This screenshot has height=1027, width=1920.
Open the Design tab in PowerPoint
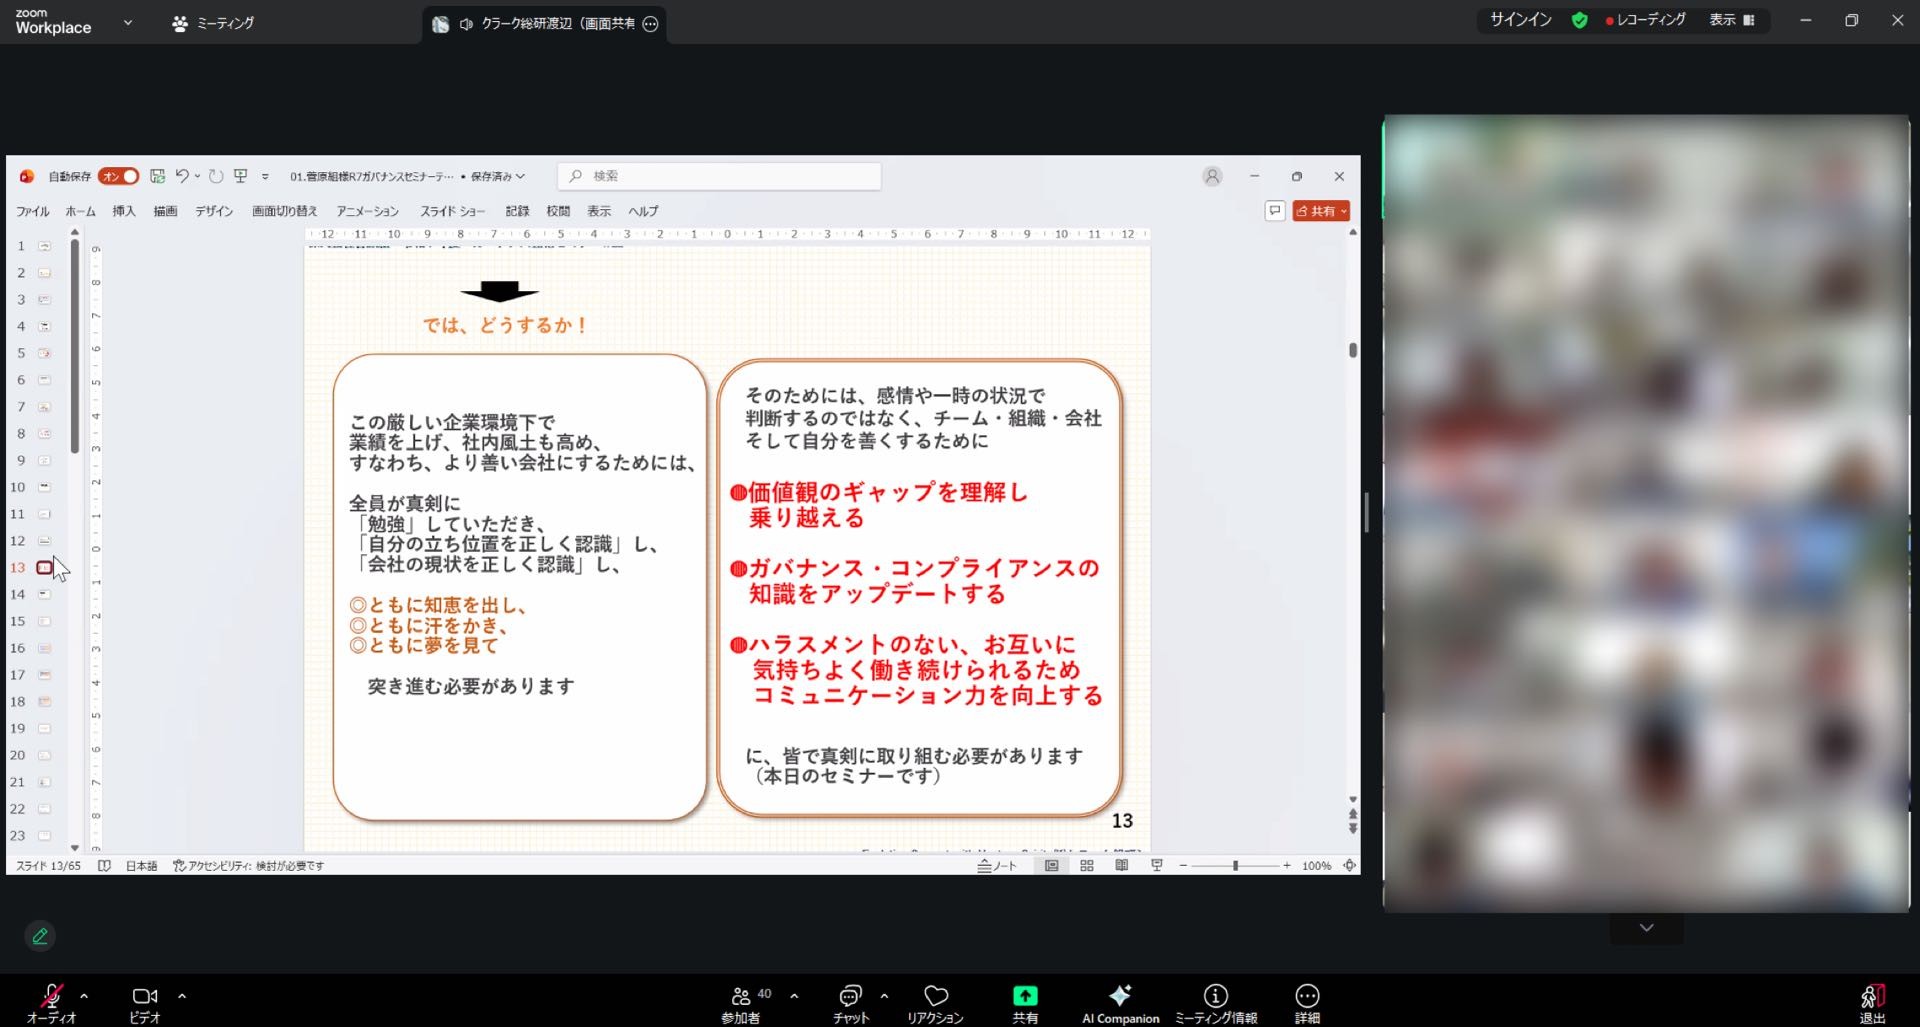214,211
